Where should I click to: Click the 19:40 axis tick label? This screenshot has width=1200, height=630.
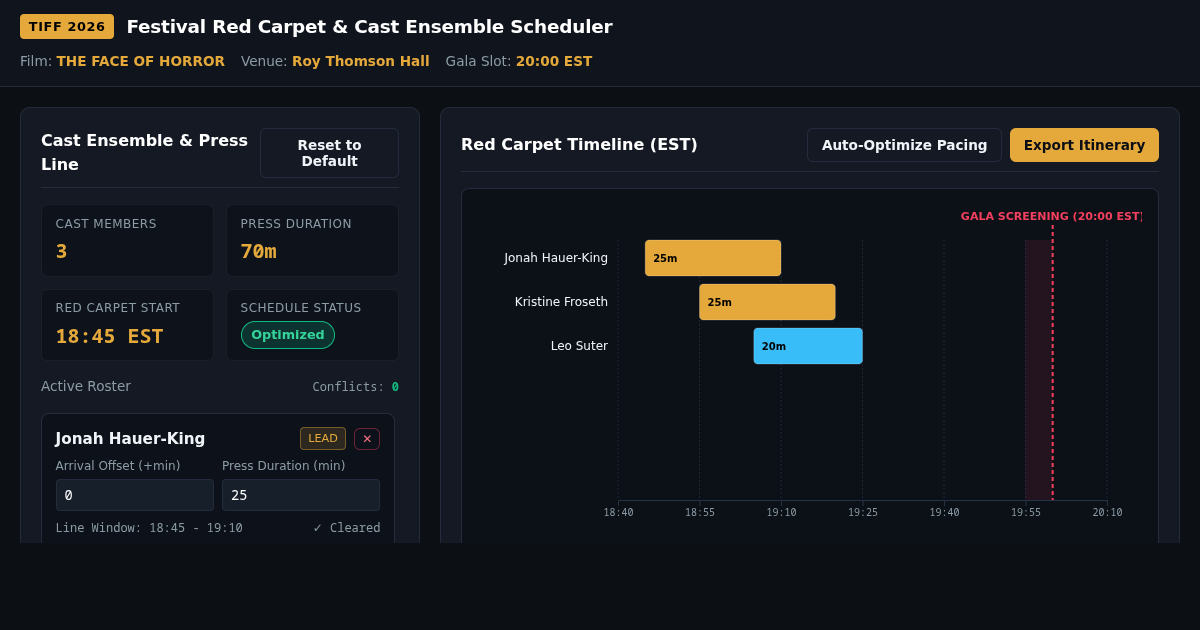point(944,513)
